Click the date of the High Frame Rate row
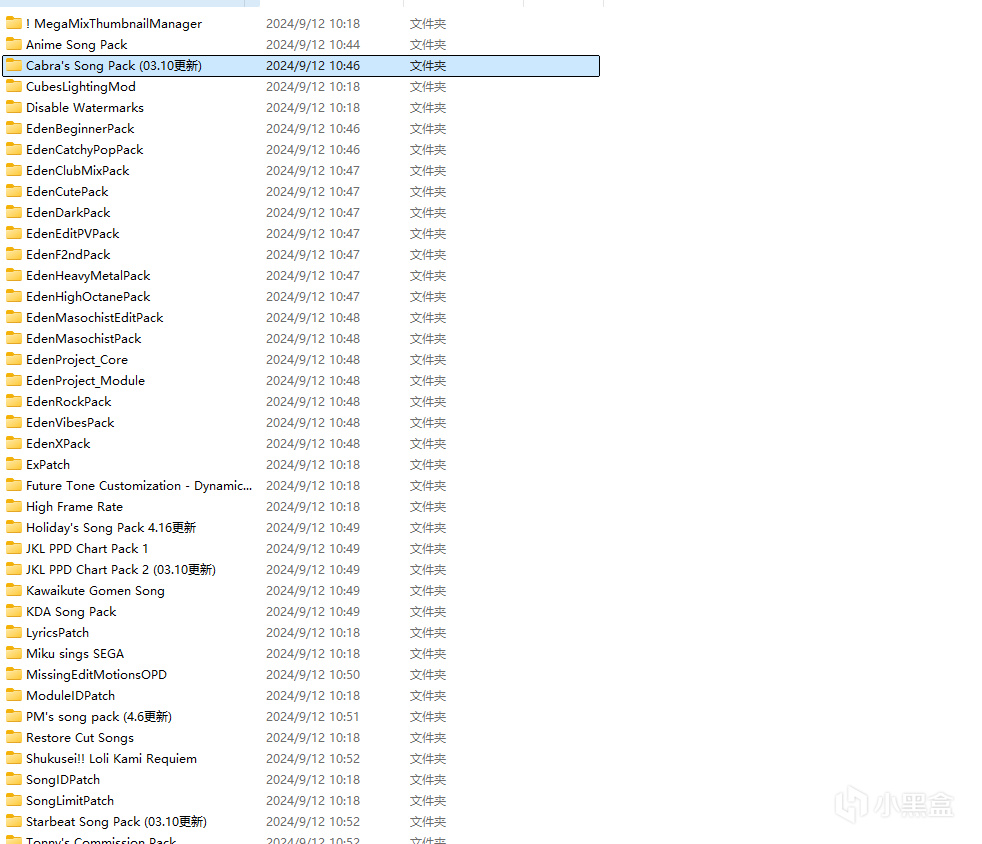The image size is (982, 844). click(x=313, y=507)
